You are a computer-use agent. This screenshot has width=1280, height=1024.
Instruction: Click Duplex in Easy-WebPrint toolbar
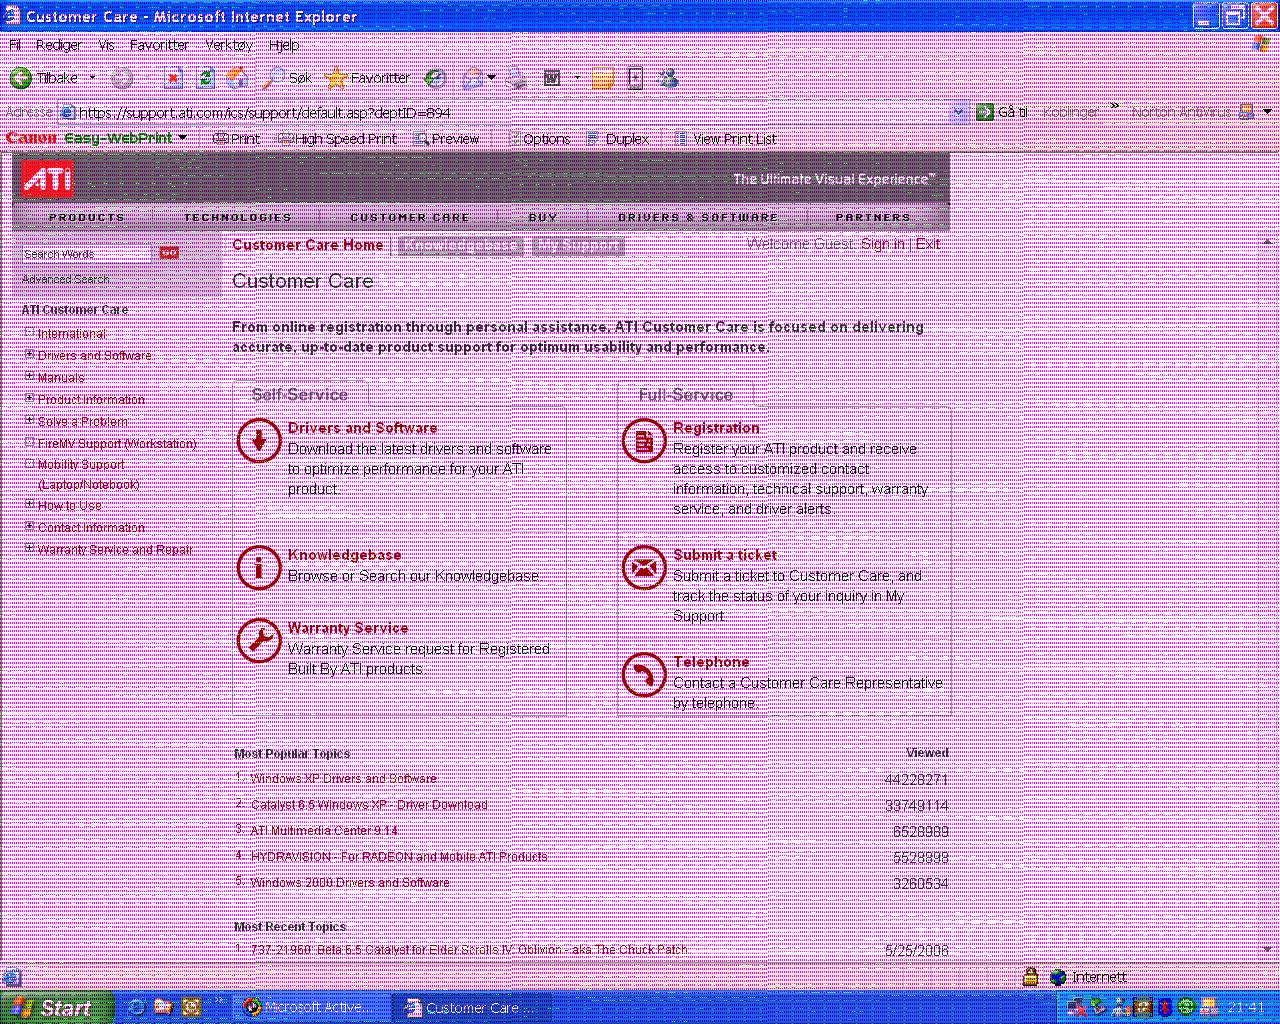618,139
